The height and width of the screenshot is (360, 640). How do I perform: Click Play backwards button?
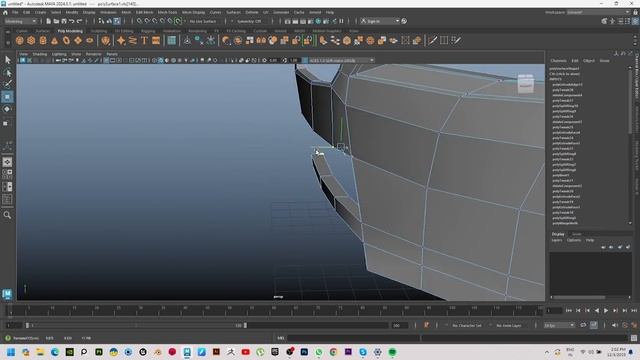coord(597,311)
